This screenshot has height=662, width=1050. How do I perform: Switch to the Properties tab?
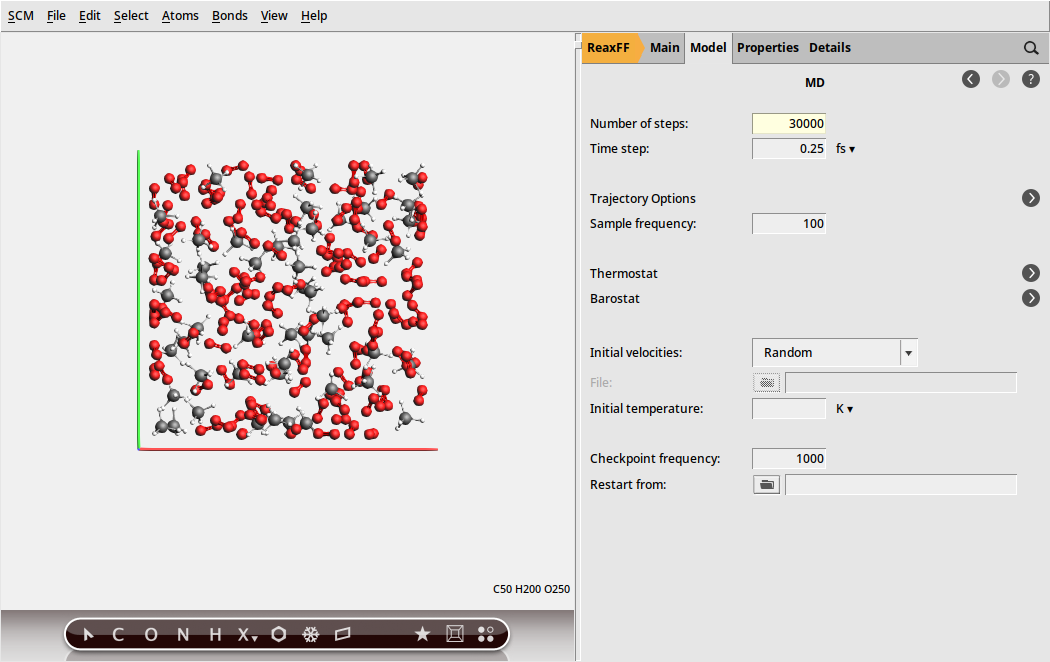tap(768, 47)
